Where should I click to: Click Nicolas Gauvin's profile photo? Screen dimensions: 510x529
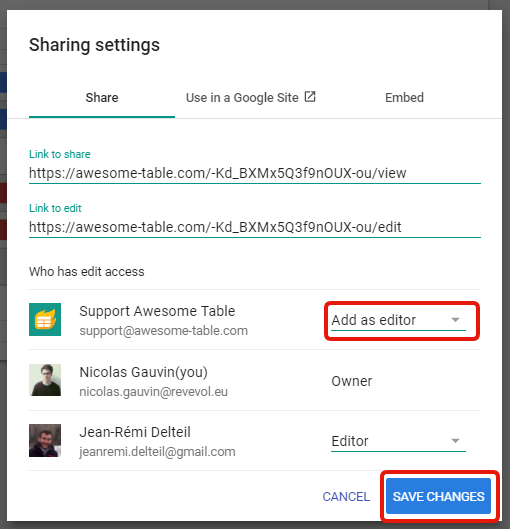click(x=45, y=380)
